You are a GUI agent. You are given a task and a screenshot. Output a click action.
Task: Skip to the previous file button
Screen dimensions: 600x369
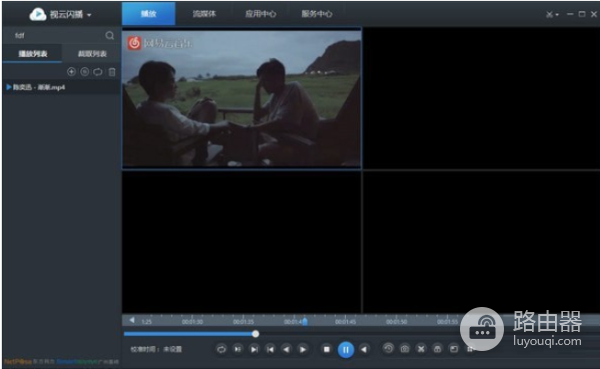coord(270,349)
